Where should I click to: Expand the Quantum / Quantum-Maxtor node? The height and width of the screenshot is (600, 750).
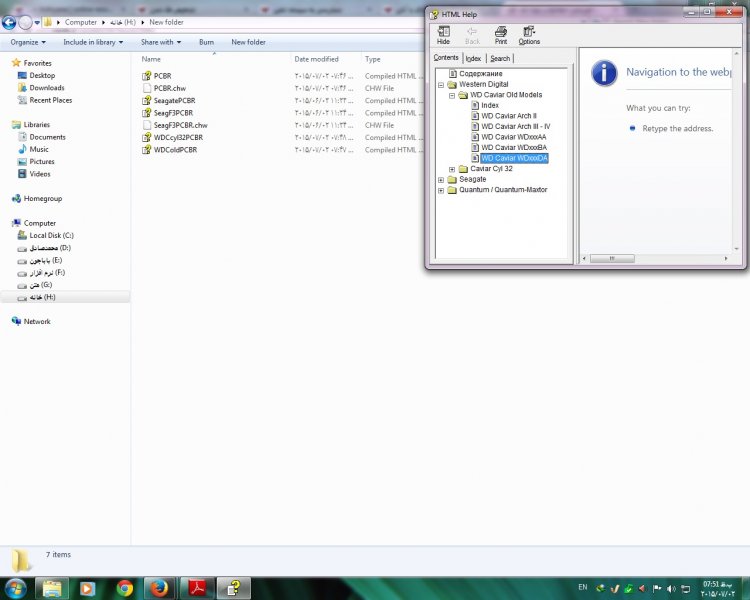(441, 190)
